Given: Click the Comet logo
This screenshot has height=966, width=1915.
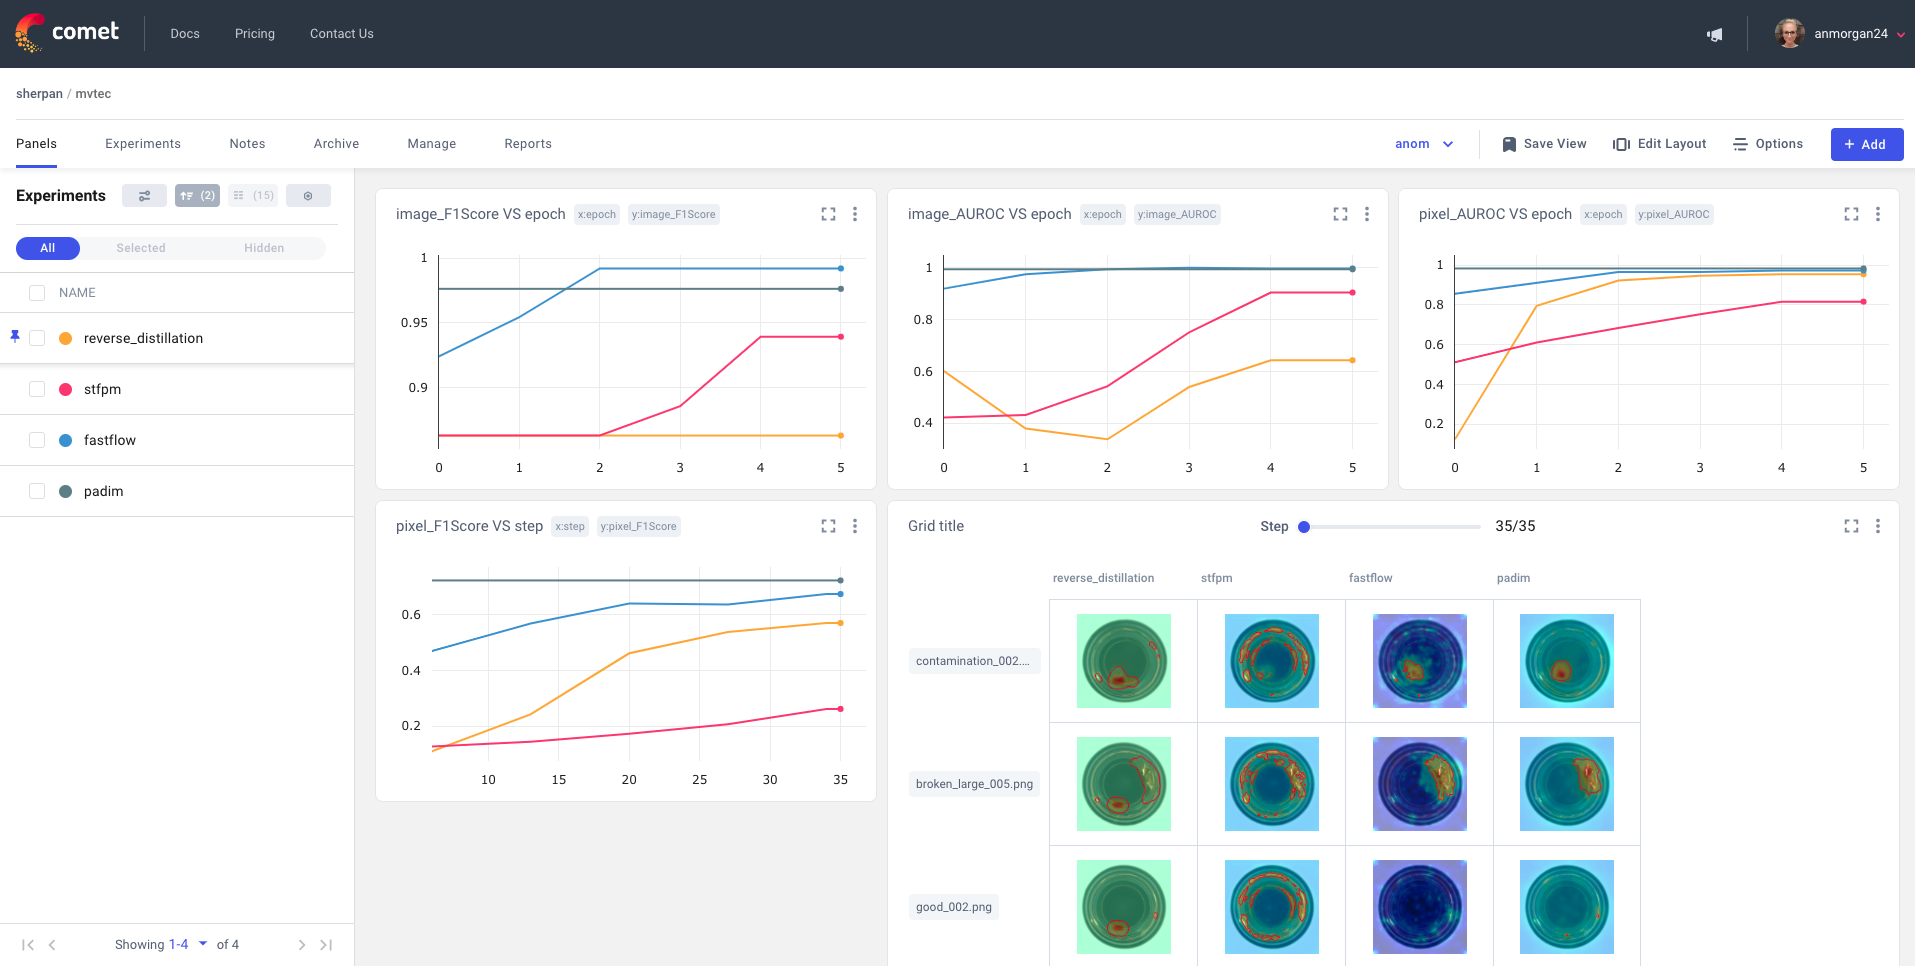Looking at the screenshot, I should pyautogui.click(x=67, y=33).
